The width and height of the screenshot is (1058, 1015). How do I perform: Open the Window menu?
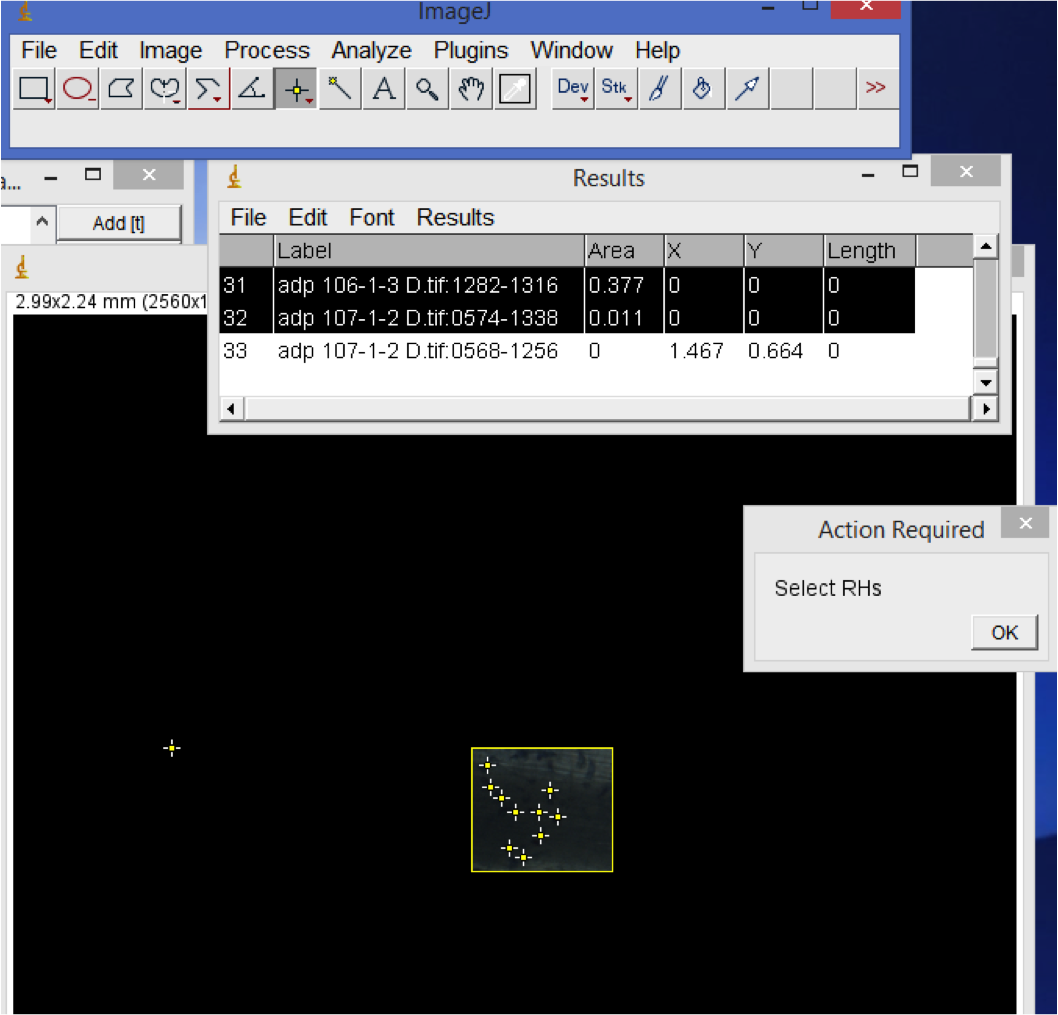(x=572, y=51)
